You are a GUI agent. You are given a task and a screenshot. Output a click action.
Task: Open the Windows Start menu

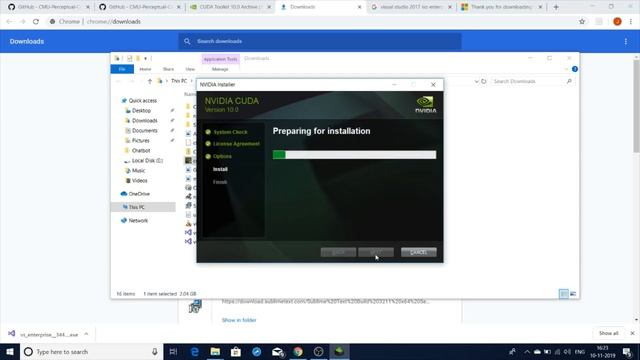(10, 351)
